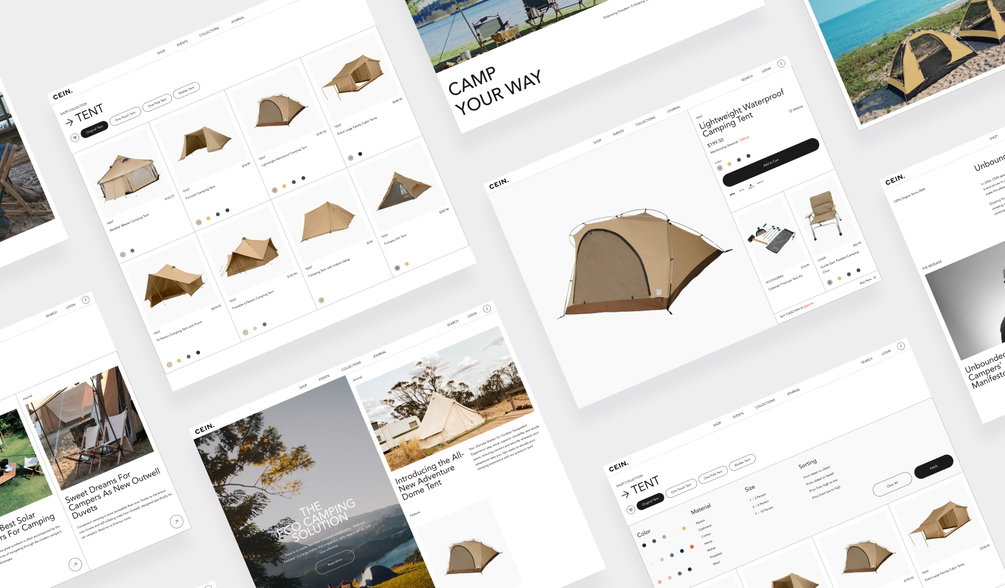Click the last payment method icon under Add to Cart
1005x588 pixels.
click(x=760, y=182)
